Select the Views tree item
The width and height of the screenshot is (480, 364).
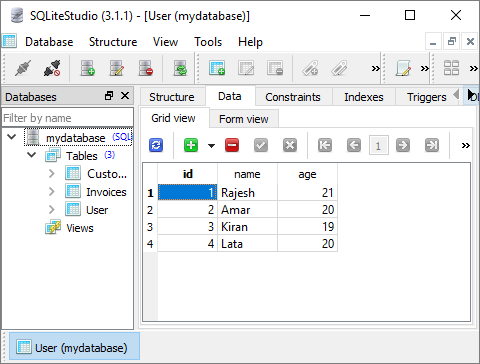pos(80,228)
